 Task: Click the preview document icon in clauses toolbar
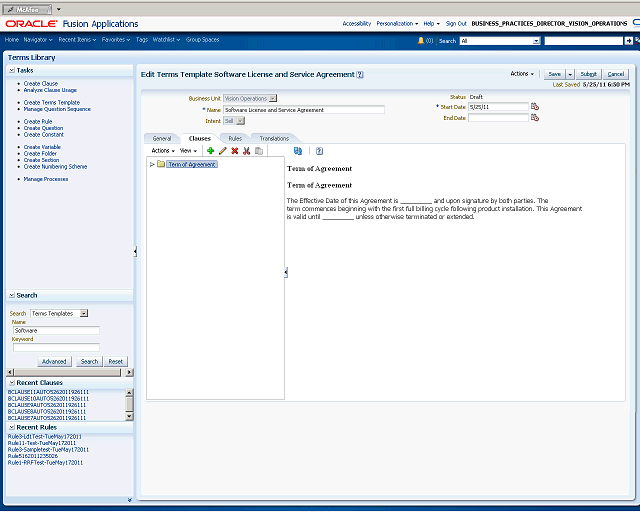point(298,151)
